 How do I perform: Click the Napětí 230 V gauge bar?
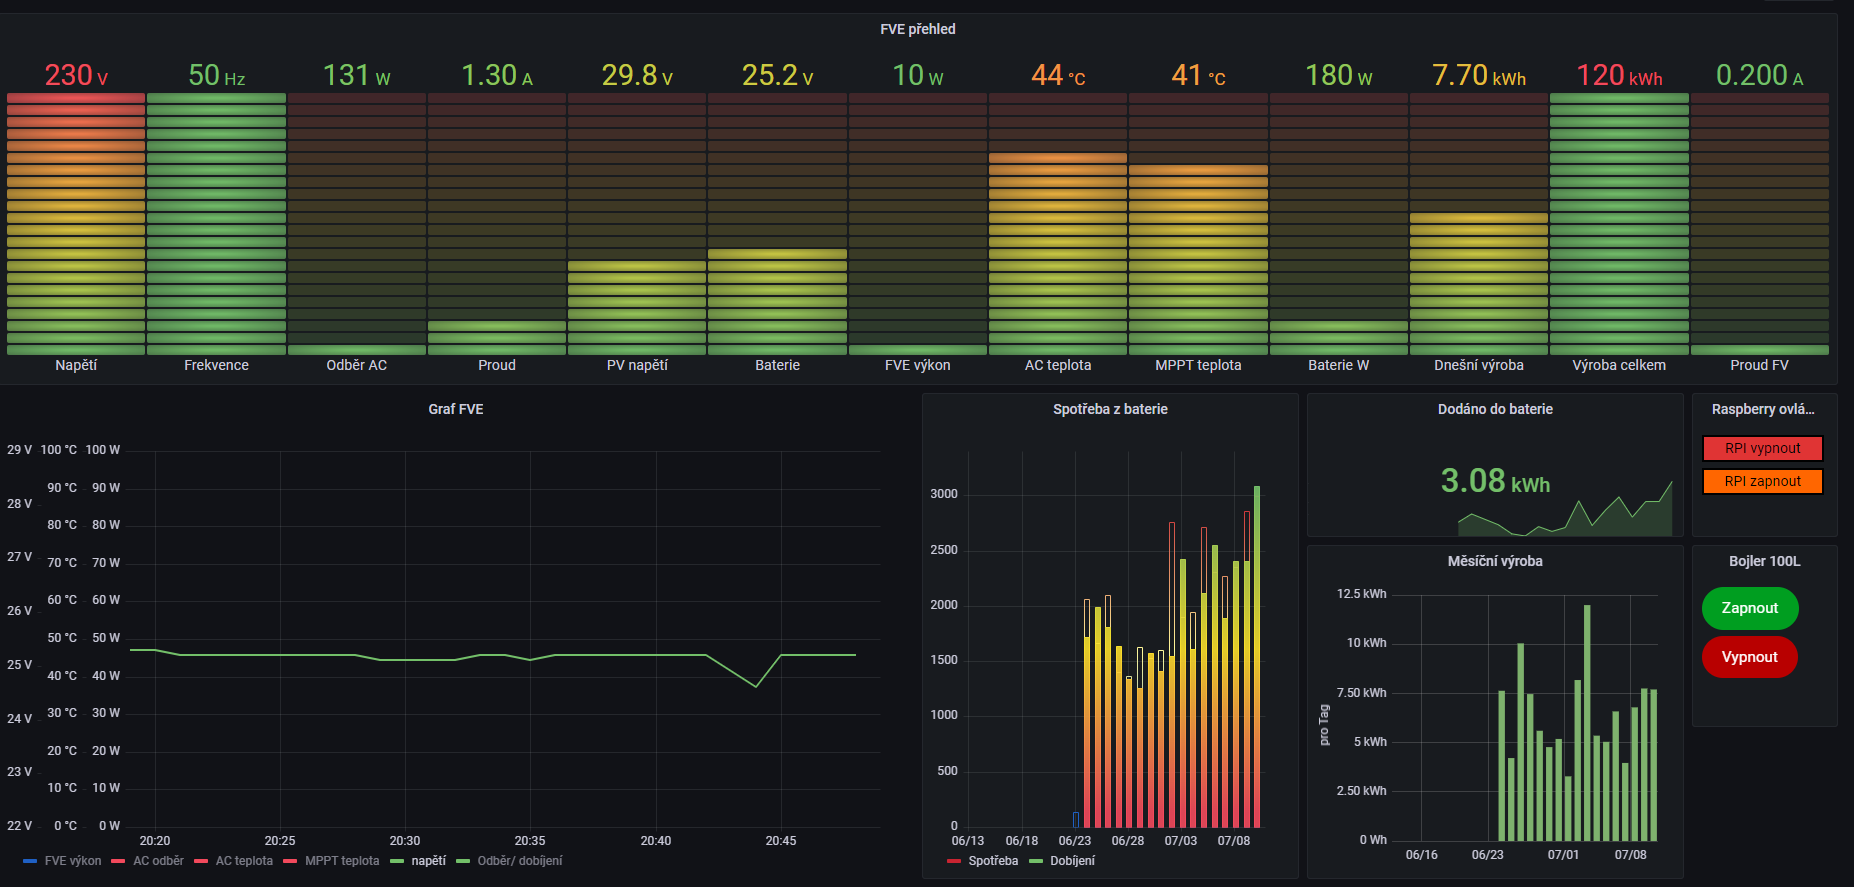point(76,224)
